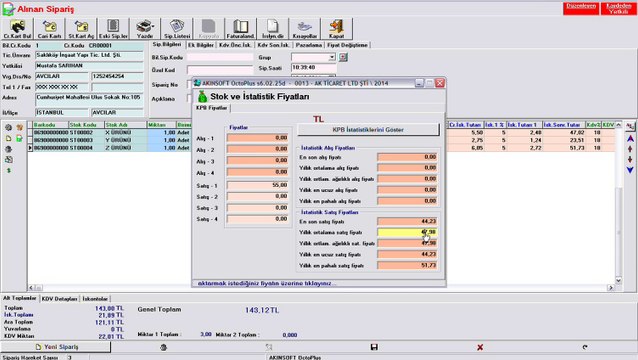Click the Bil.Sip.Kodu input field

(219, 57)
